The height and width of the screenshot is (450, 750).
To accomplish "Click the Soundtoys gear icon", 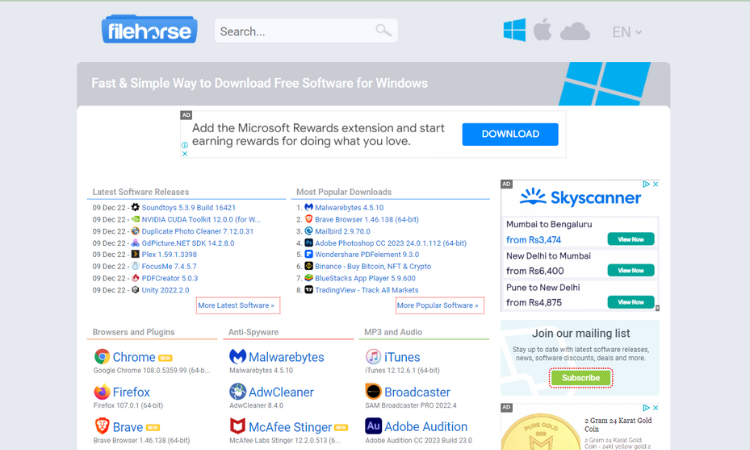I will [x=135, y=207].
